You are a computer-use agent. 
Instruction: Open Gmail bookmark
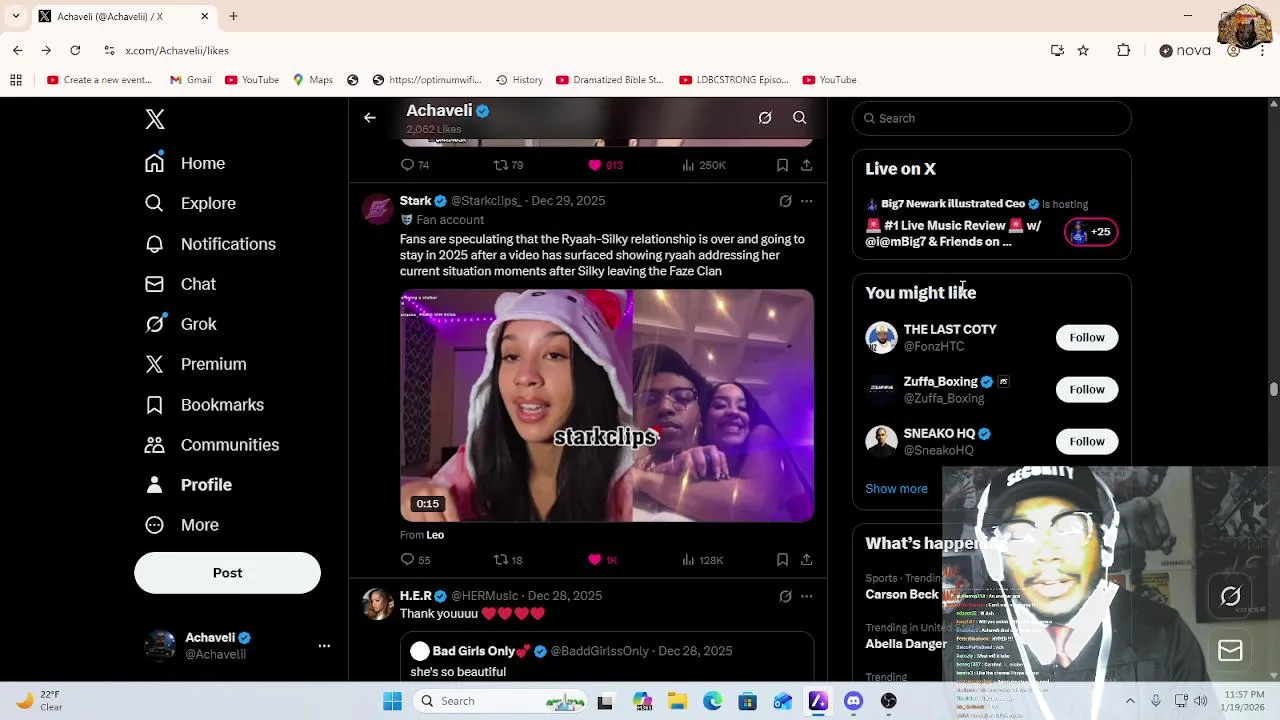pos(190,80)
